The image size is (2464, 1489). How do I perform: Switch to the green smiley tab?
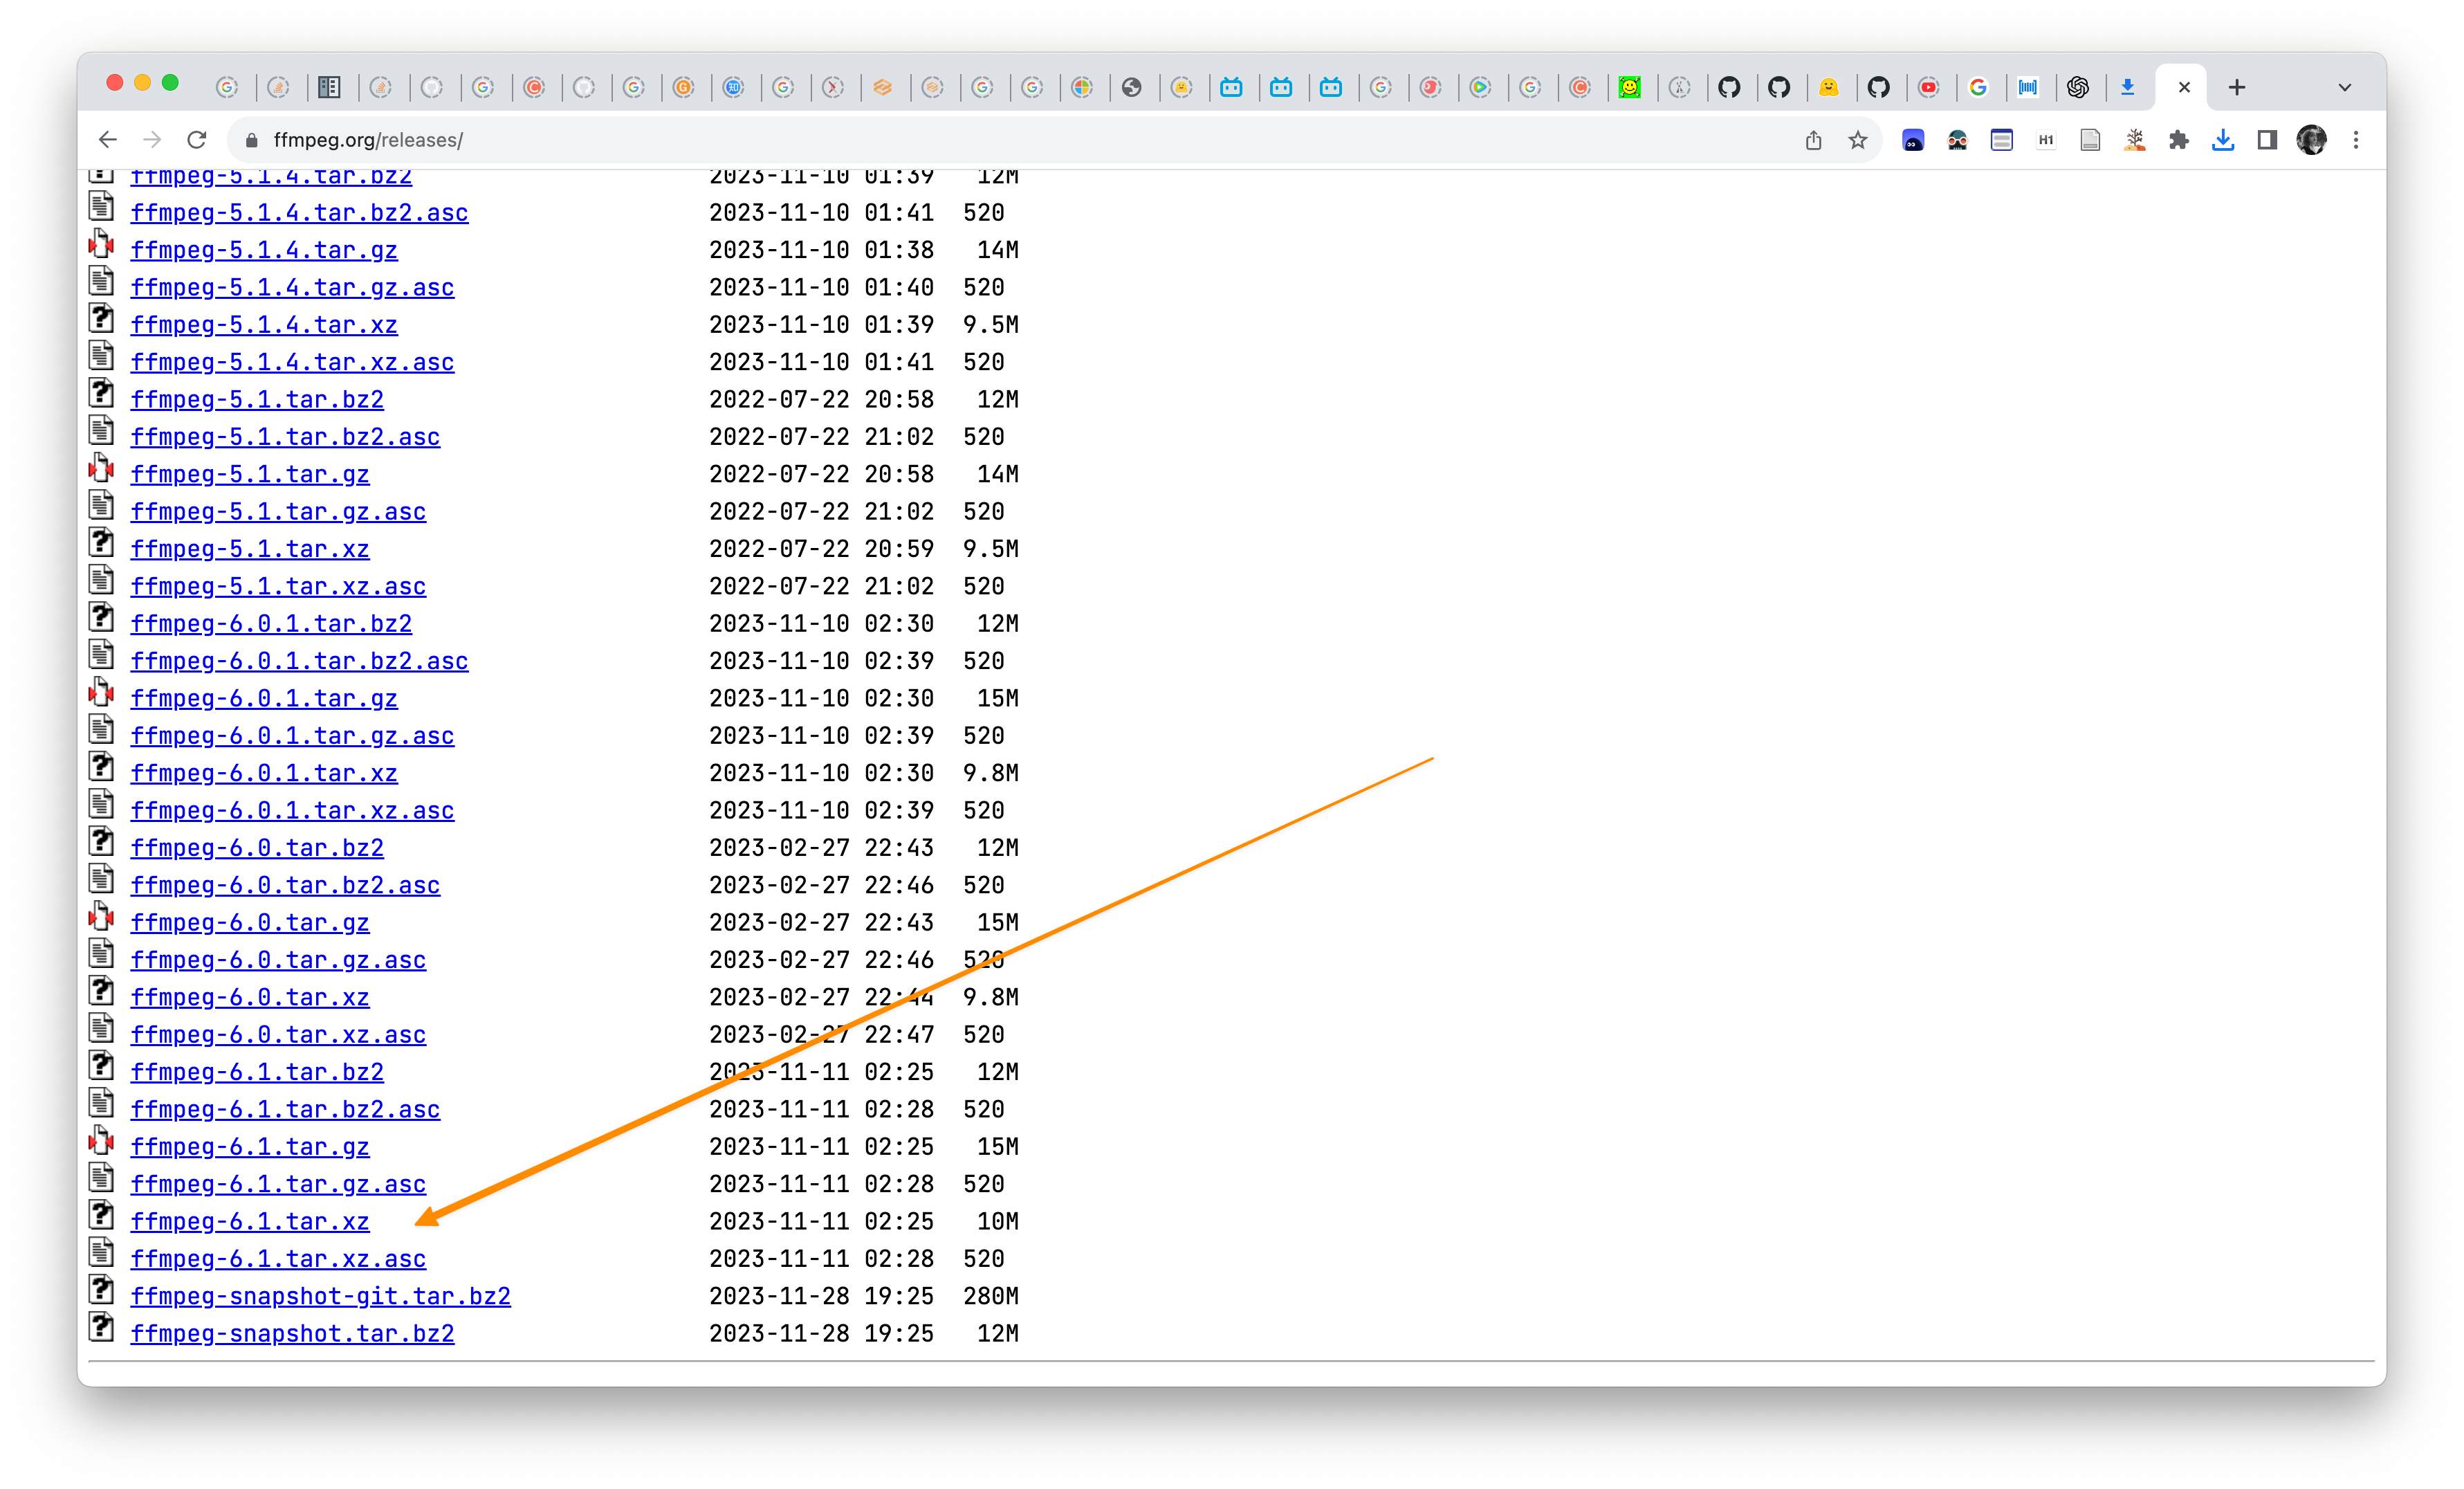click(x=1629, y=88)
